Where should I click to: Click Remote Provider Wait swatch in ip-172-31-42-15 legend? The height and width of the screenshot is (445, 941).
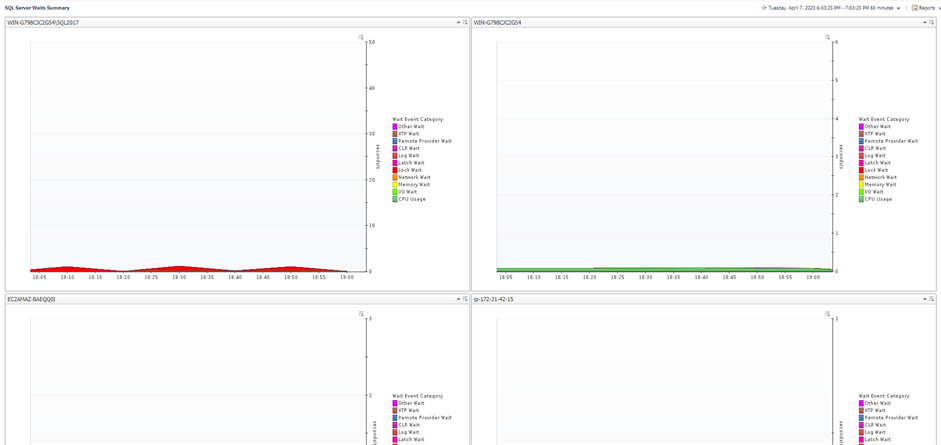point(861,417)
